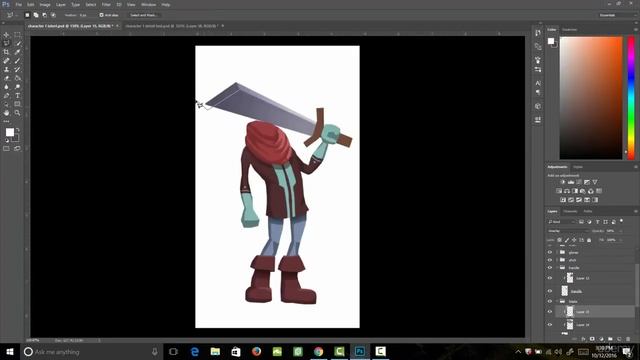Open the Window menu
640x360 pixels.
pyautogui.click(x=148, y=4)
